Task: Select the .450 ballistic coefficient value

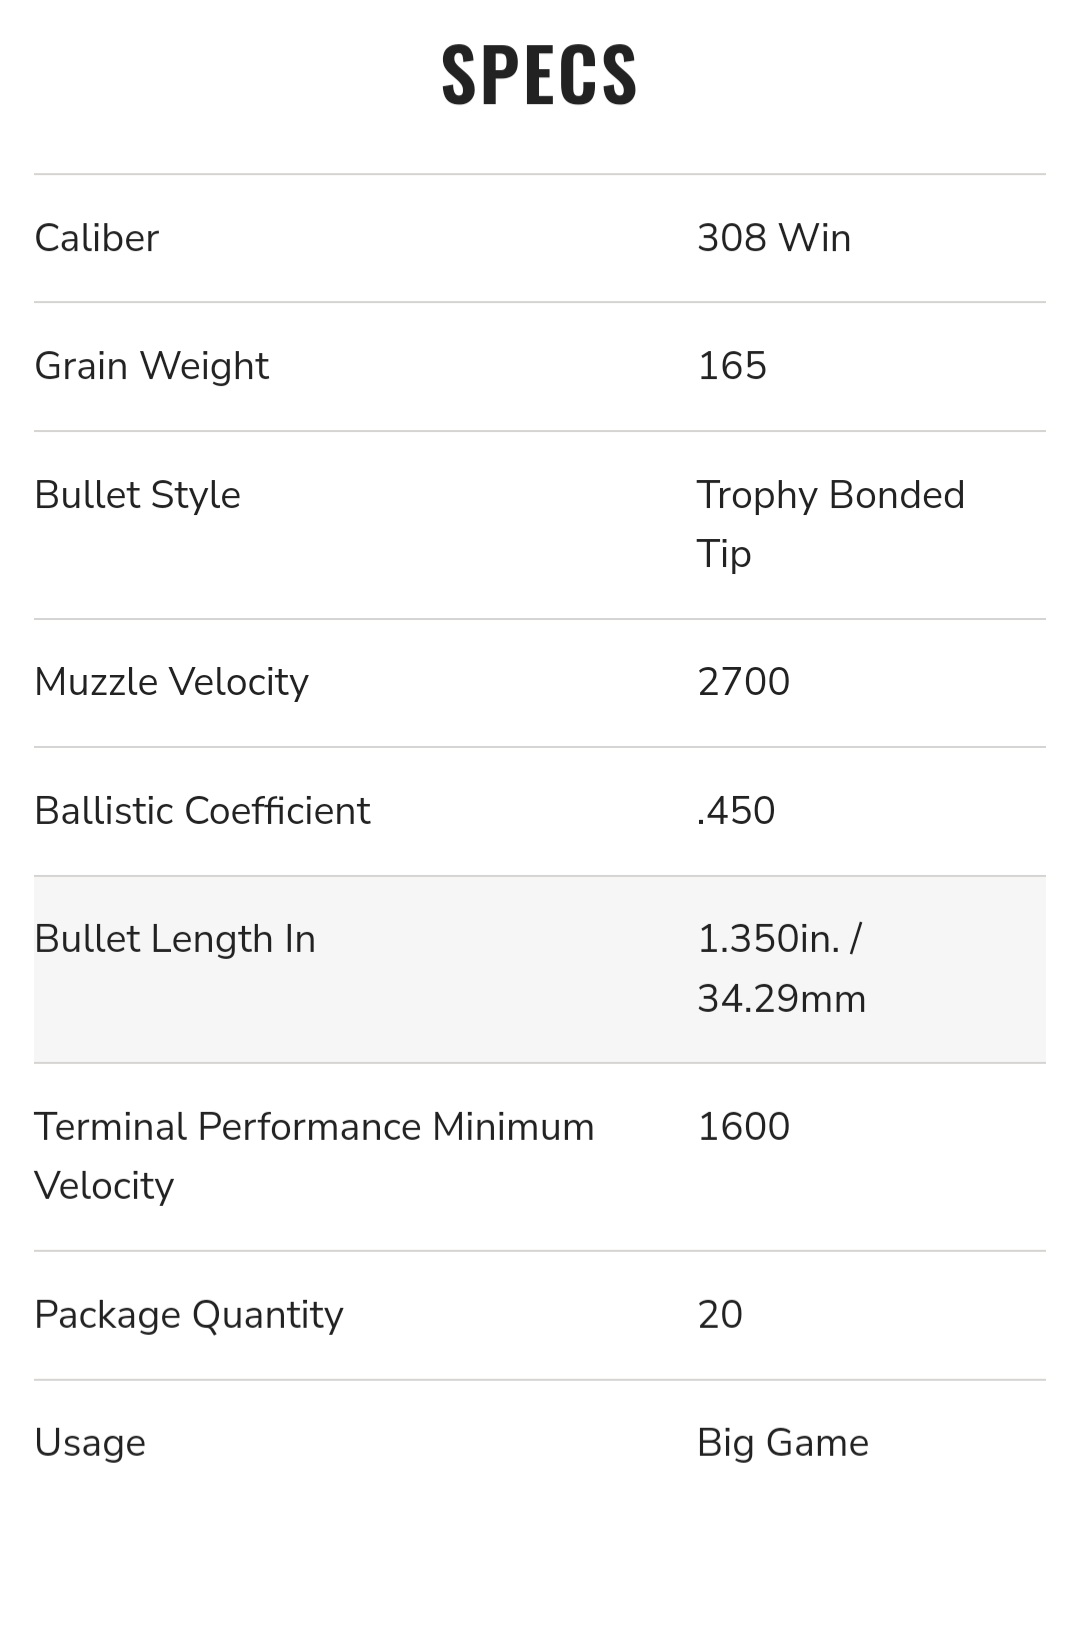Action: [736, 811]
